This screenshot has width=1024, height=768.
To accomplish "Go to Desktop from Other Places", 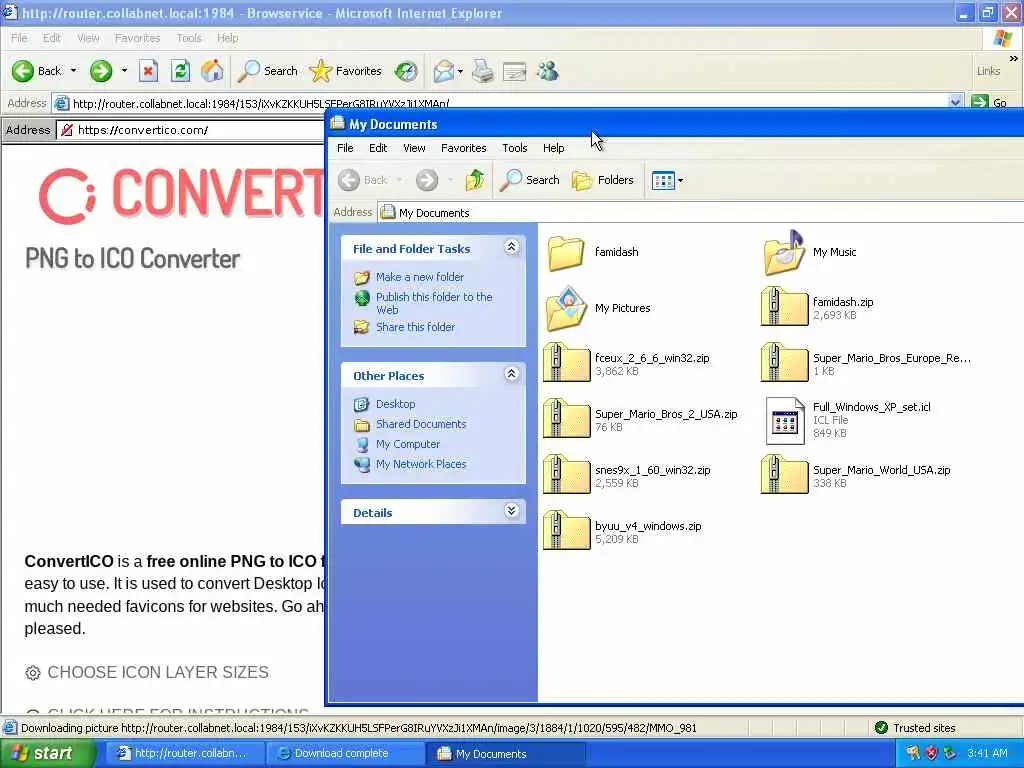I will tap(395, 404).
